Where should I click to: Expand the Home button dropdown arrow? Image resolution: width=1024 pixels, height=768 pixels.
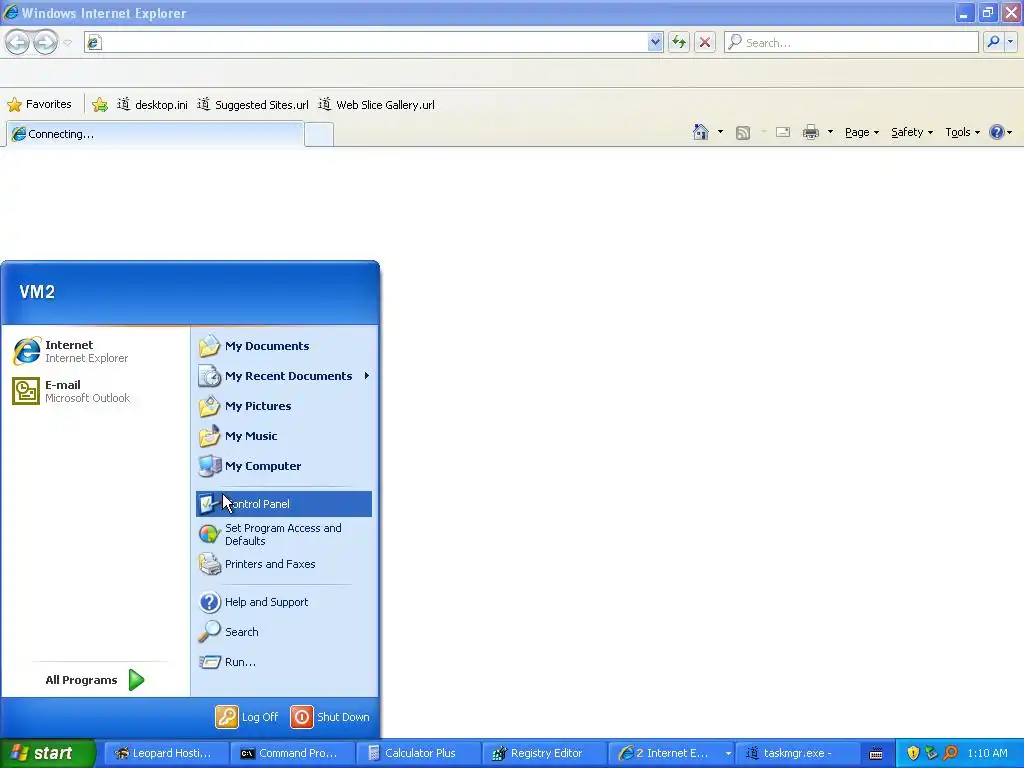click(x=720, y=132)
